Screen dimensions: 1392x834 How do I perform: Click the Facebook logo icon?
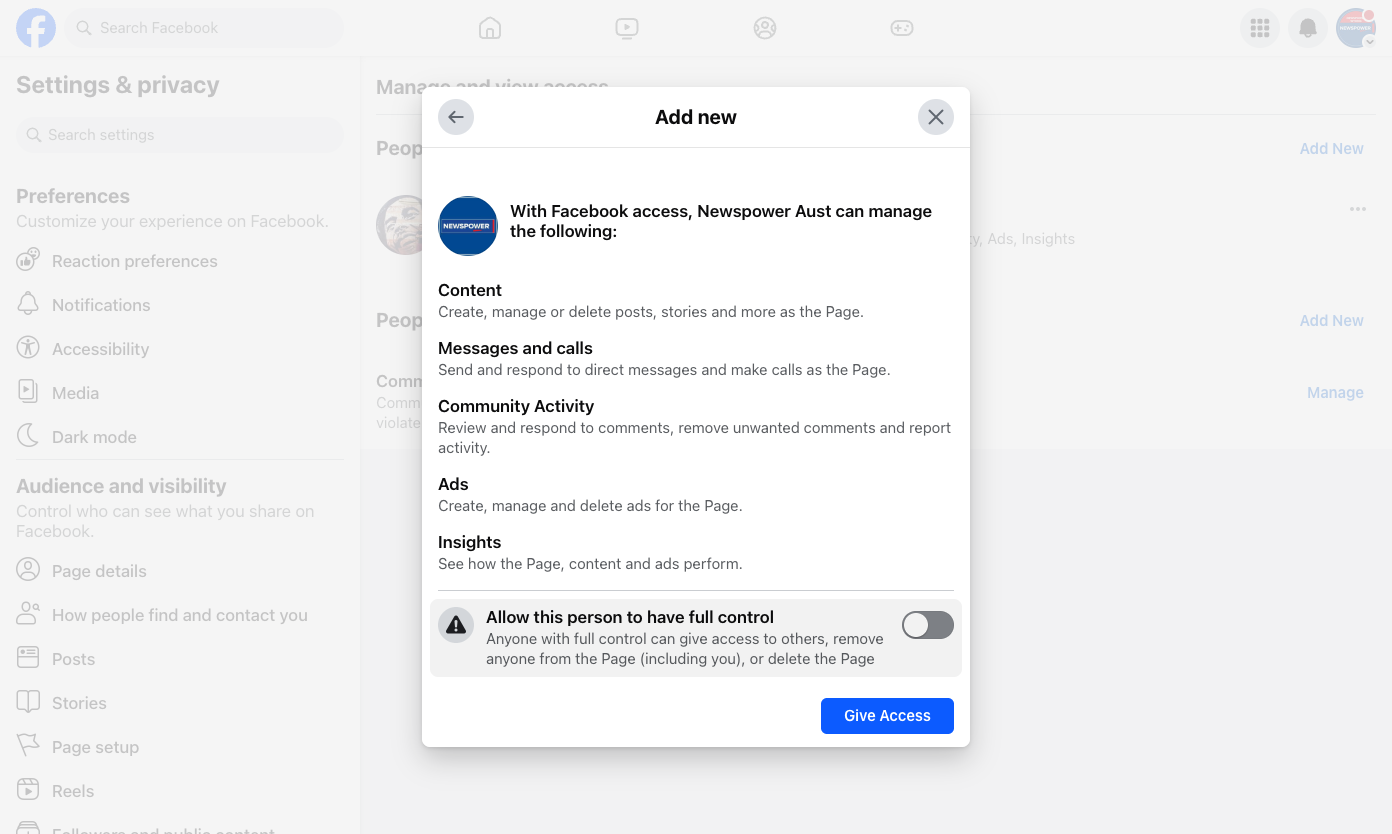pos(36,28)
